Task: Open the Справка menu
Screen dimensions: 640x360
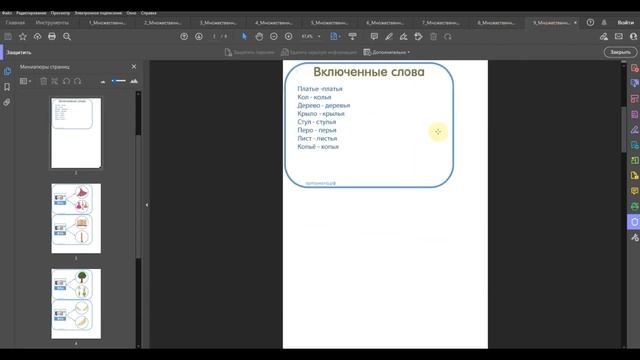Action: click(x=149, y=13)
